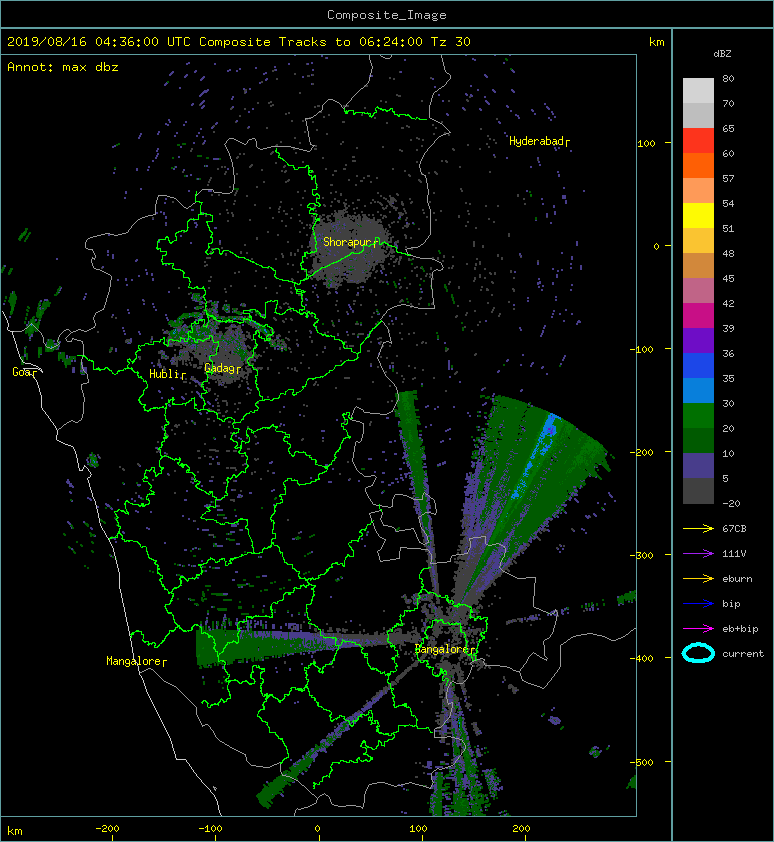Image resolution: width=774 pixels, height=842 pixels.
Task: Select the dark orange 57-60 dBZ swatch
Action: click(698, 165)
